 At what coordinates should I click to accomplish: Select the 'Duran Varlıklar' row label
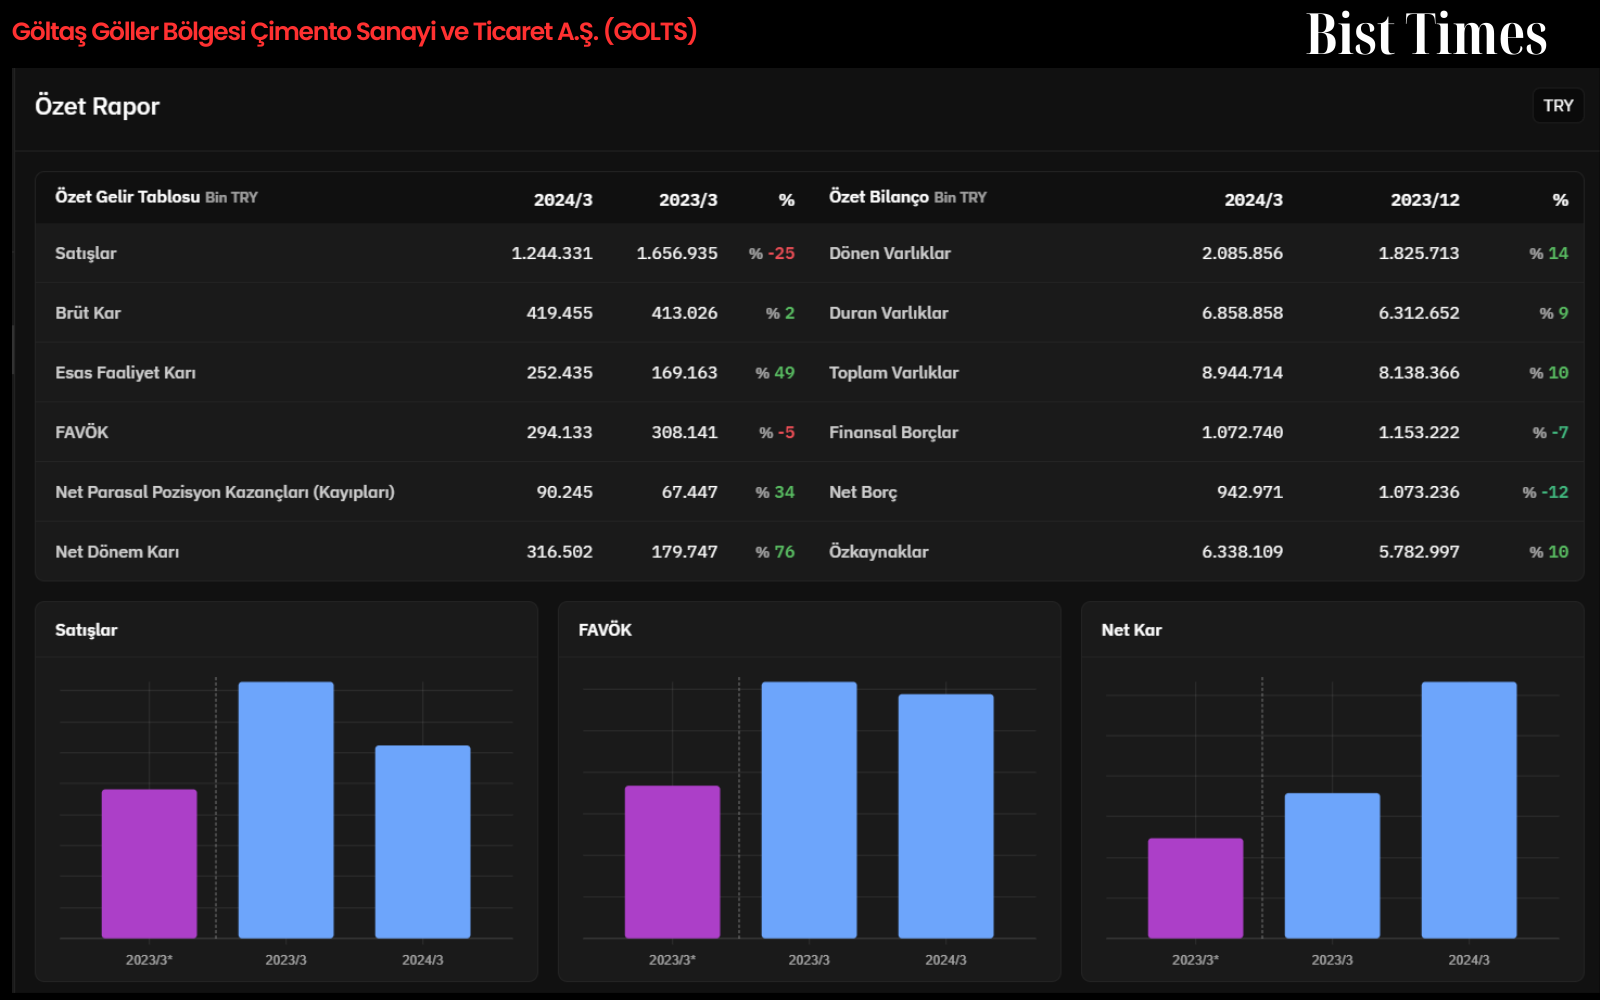coord(889,313)
